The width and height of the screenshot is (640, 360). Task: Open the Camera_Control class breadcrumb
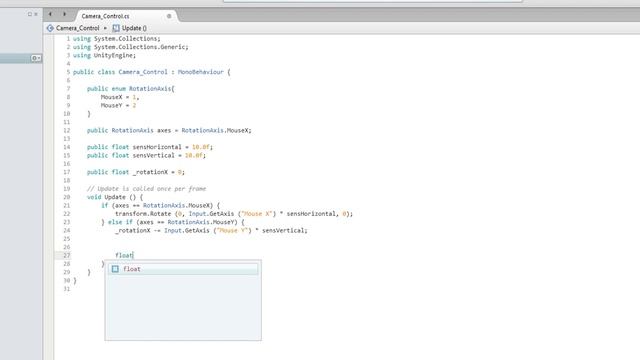click(x=78, y=28)
